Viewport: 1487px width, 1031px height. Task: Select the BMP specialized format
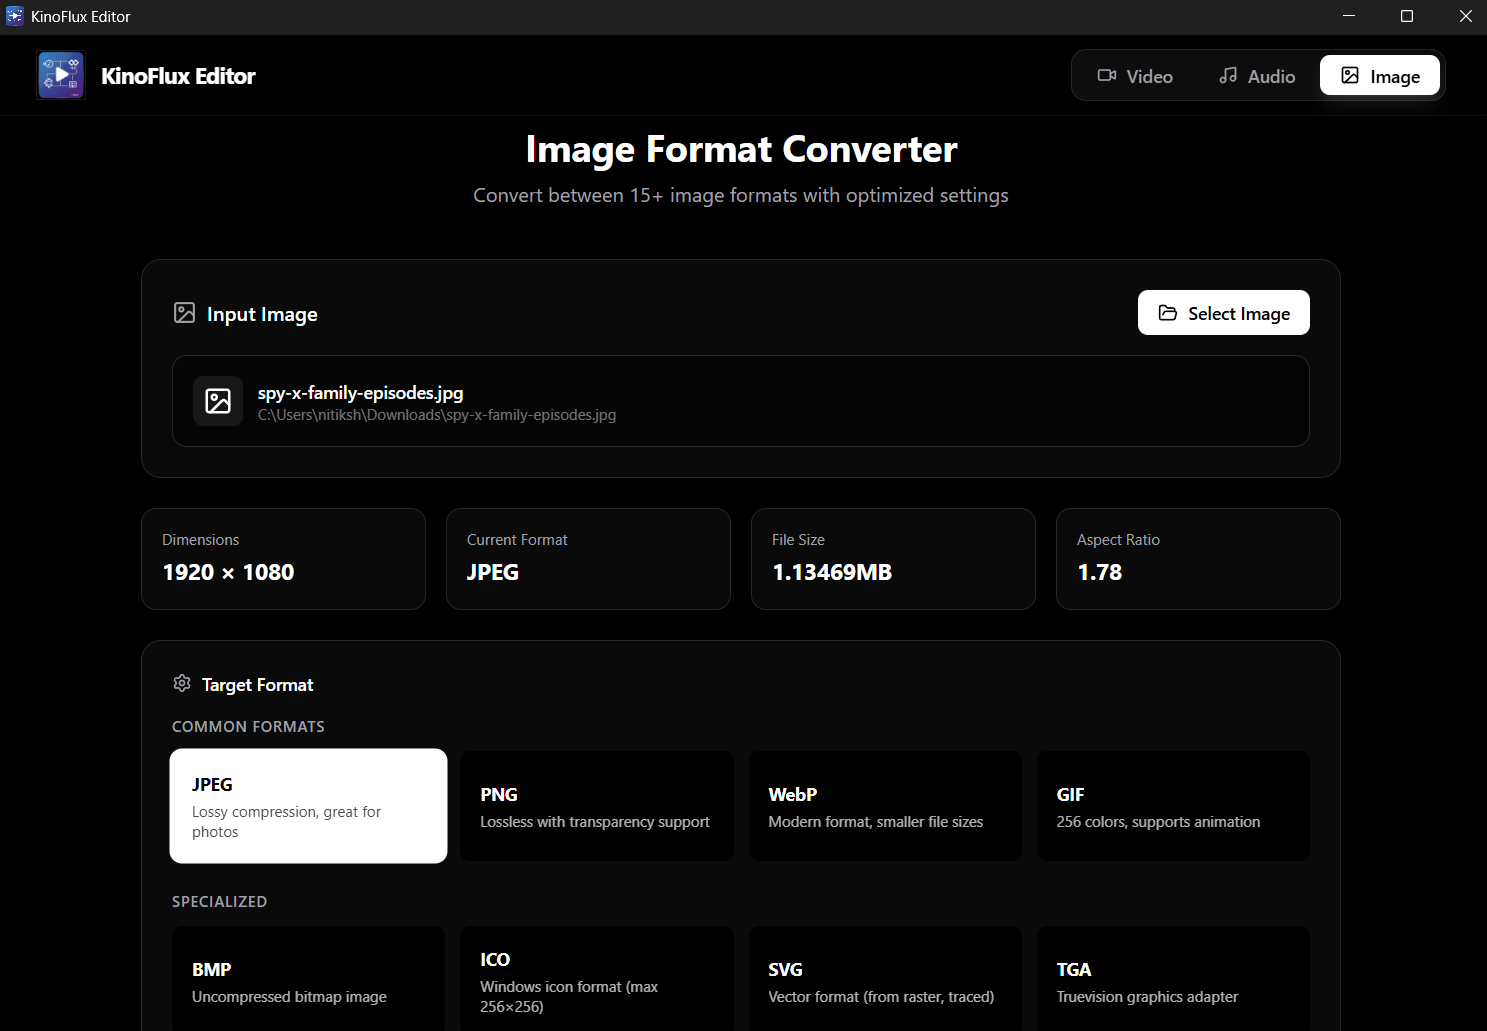click(x=308, y=980)
